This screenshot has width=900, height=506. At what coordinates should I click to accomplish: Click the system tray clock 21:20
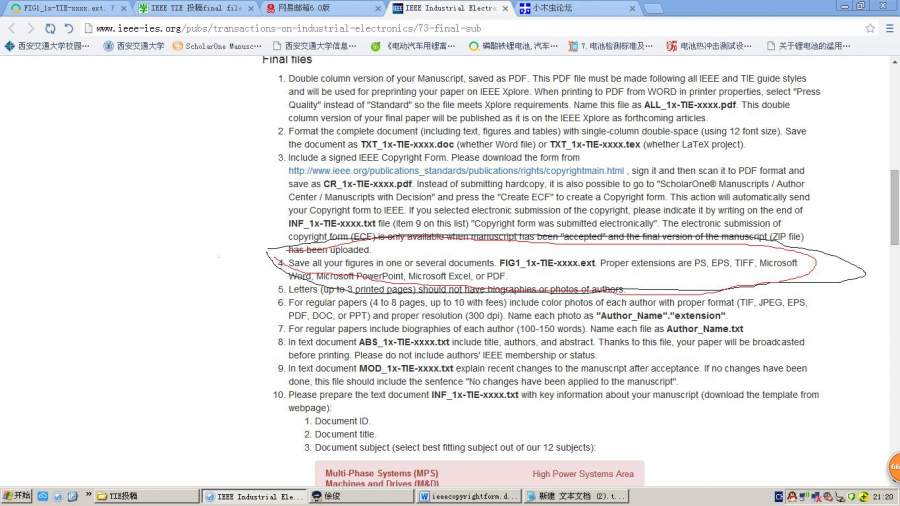tap(883, 497)
